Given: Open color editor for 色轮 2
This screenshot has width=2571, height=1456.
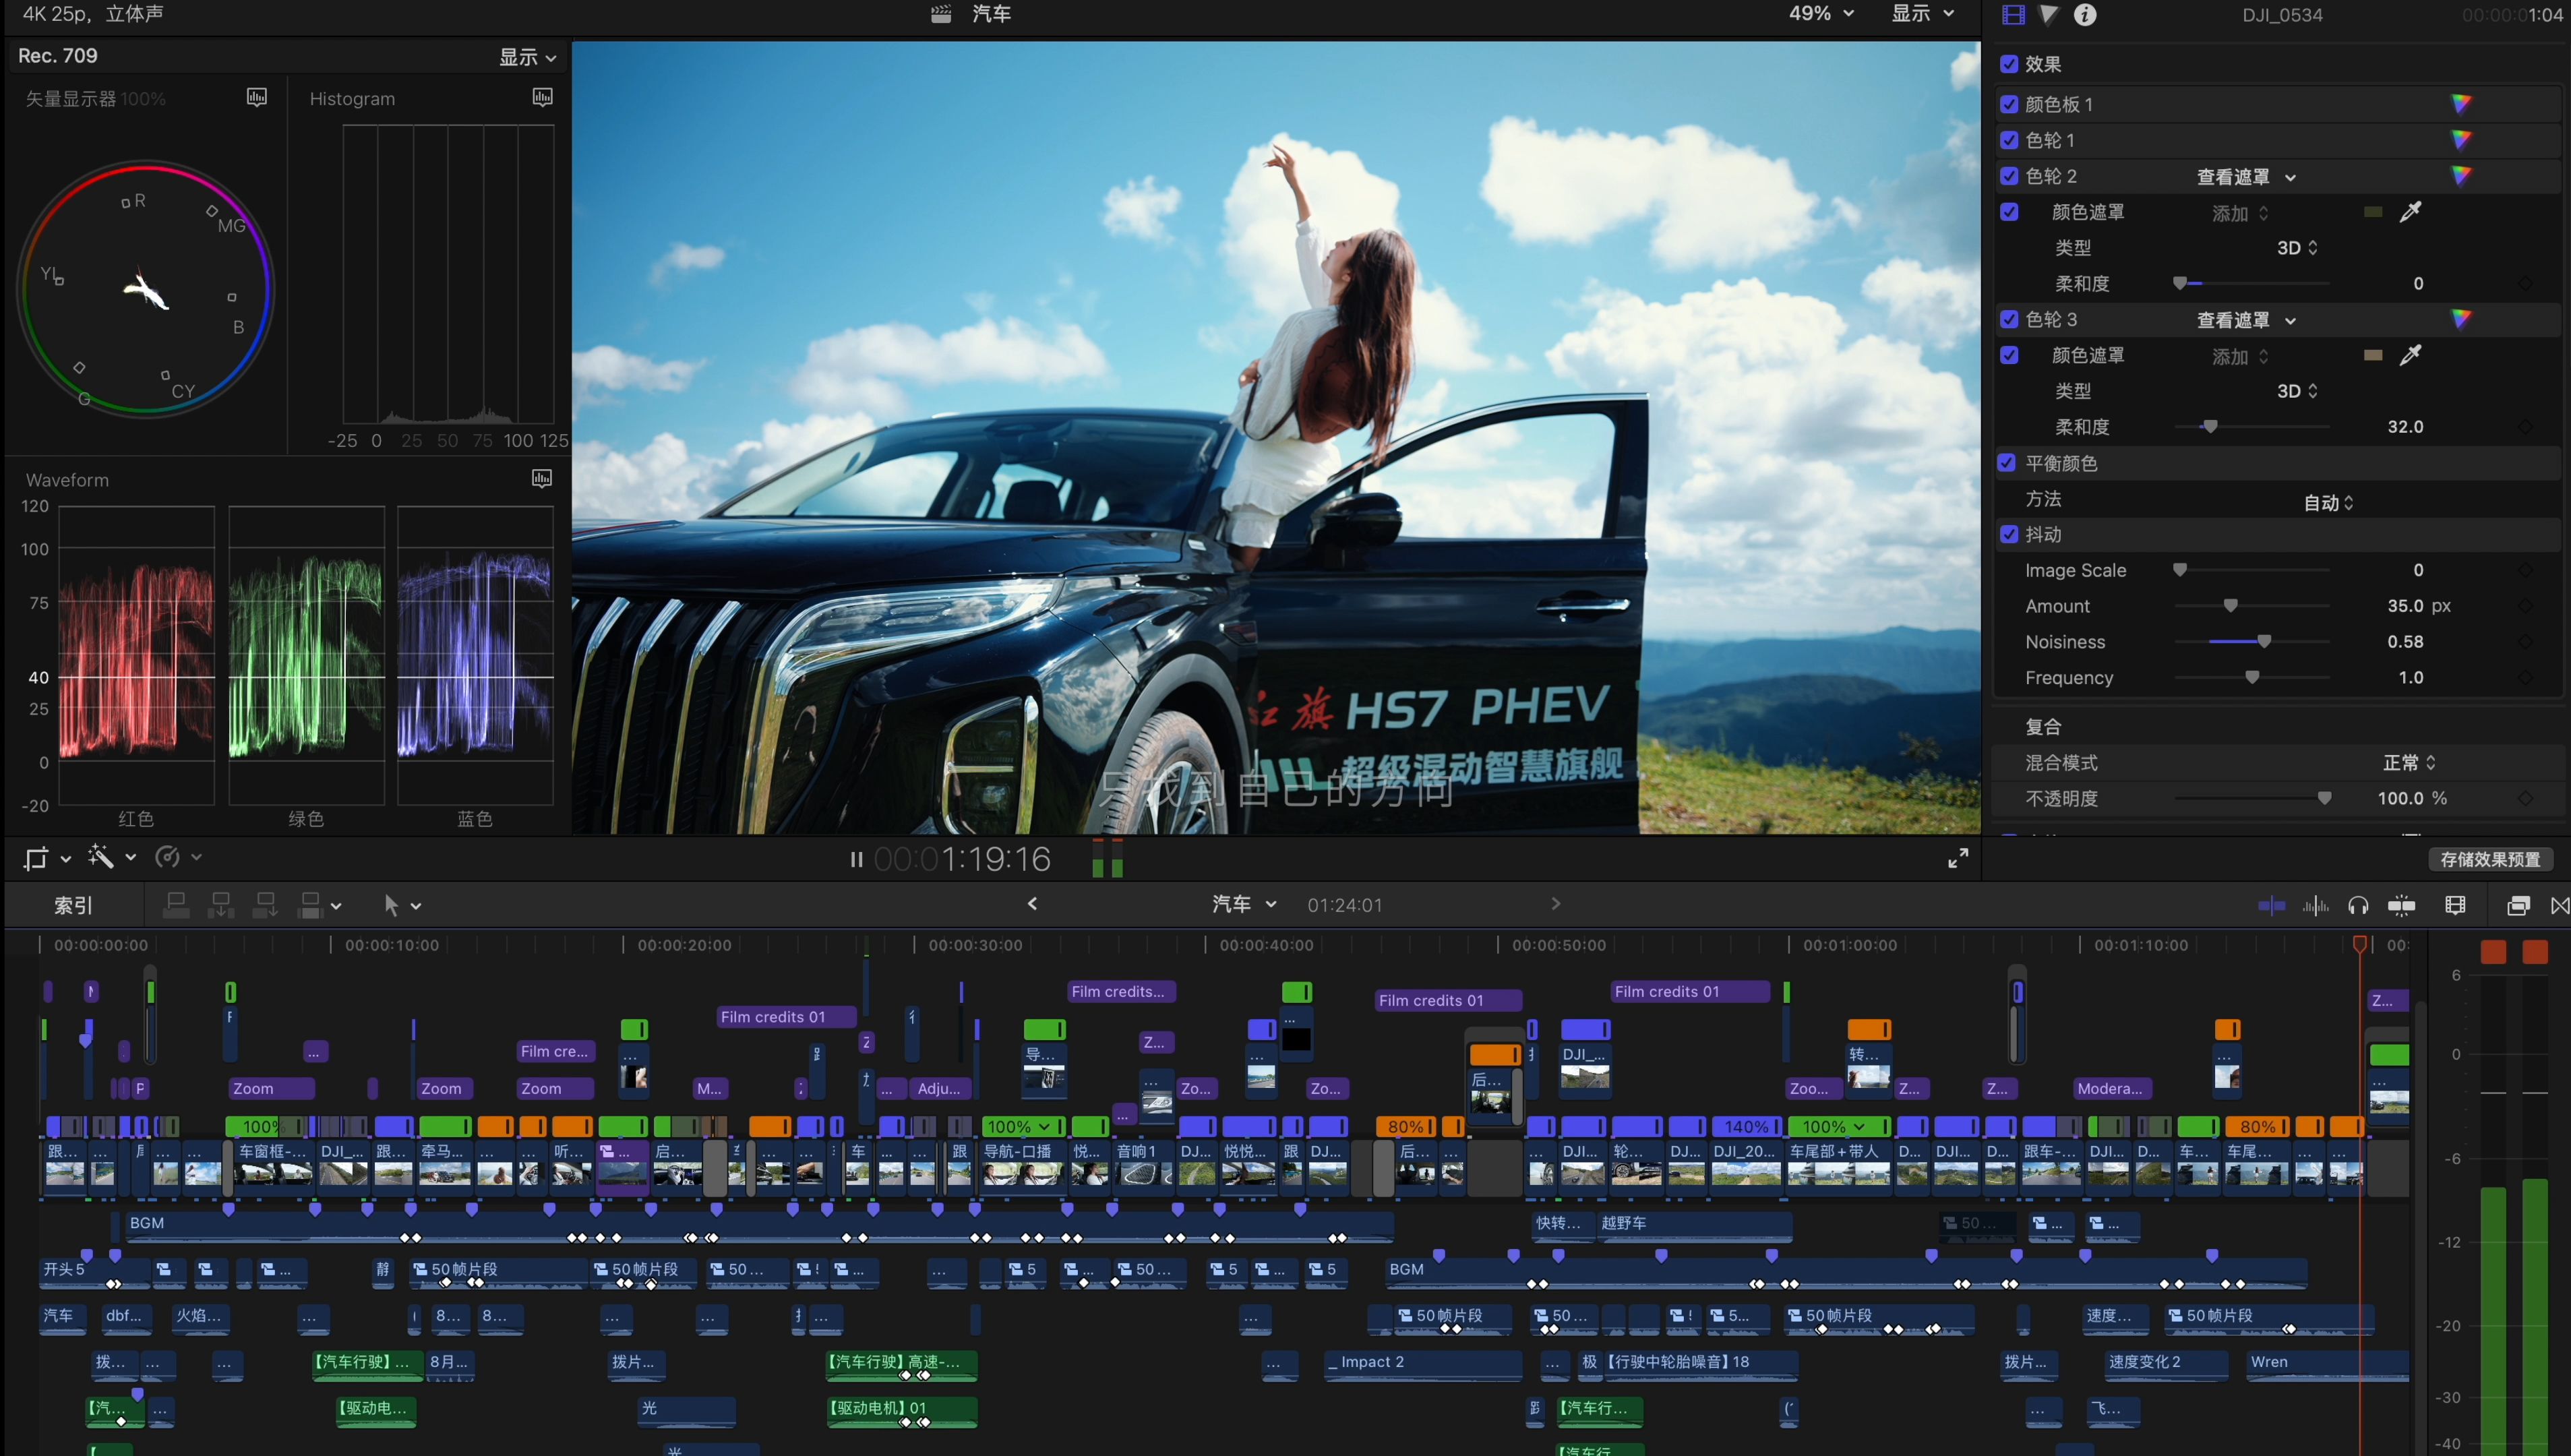Looking at the screenshot, I should (x=2461, y=176).
